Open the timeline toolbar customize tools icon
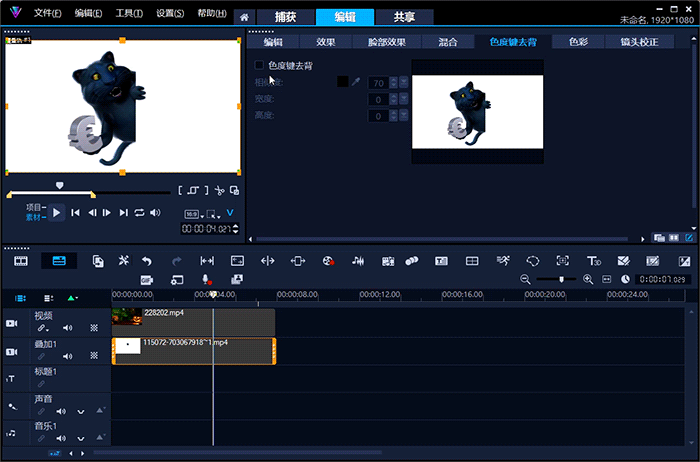The image size is (700, 462). (124, 261)
